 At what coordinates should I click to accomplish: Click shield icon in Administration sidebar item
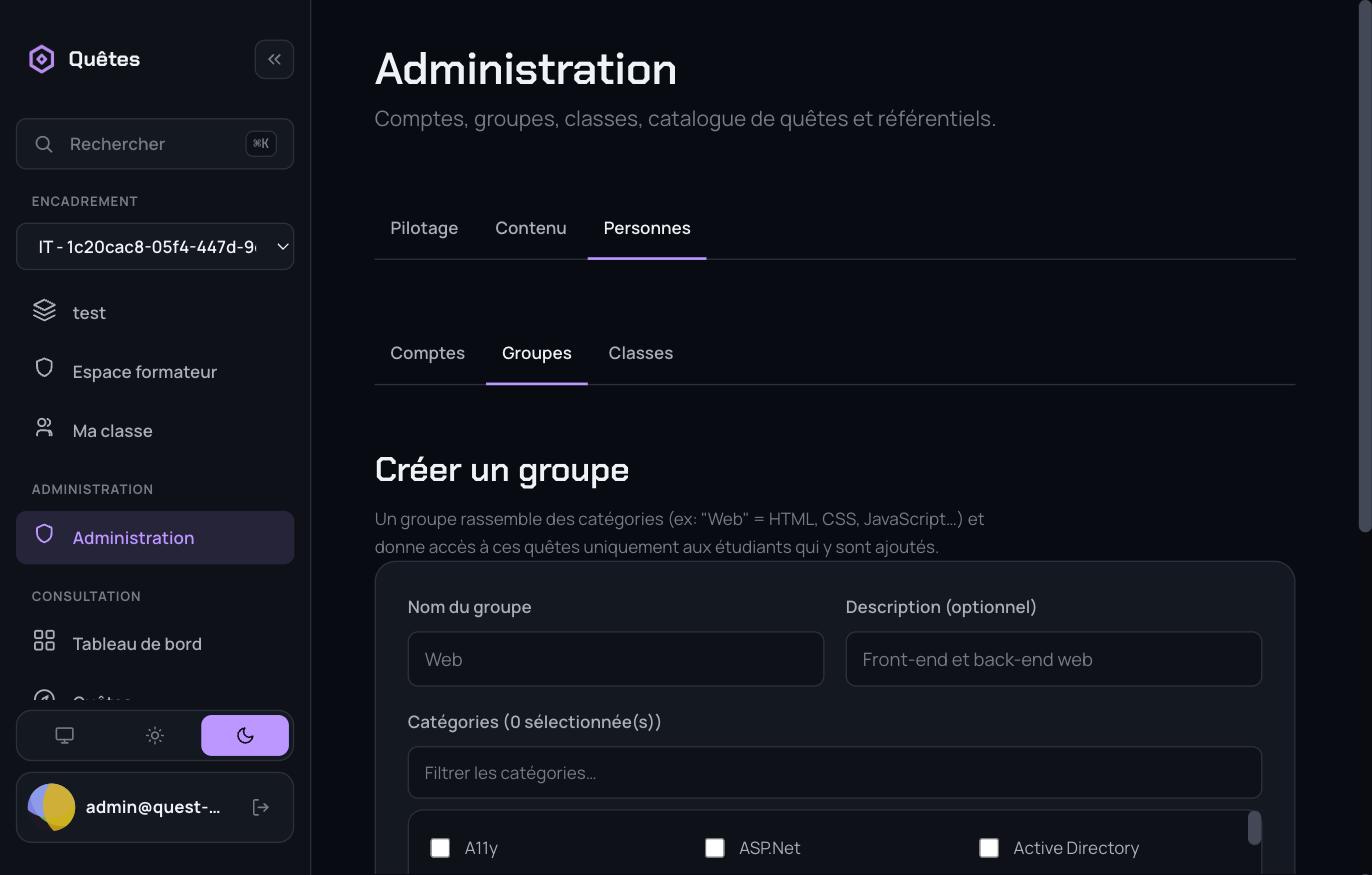pos(44,534)
